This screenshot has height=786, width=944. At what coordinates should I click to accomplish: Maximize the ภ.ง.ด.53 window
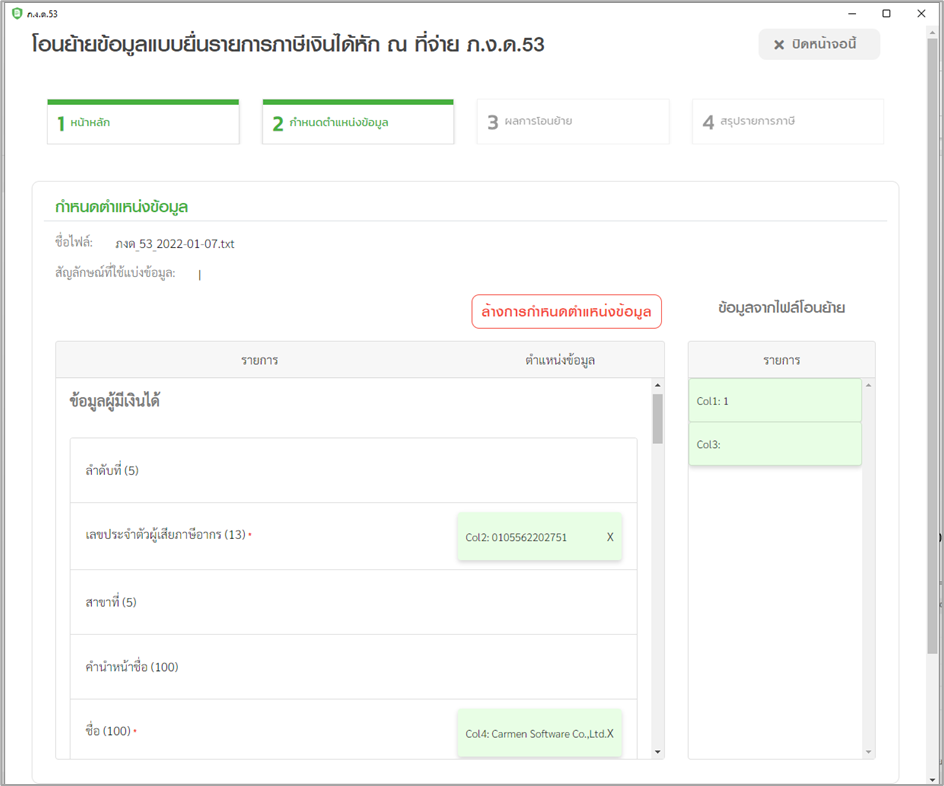click(x=886, y=13)
